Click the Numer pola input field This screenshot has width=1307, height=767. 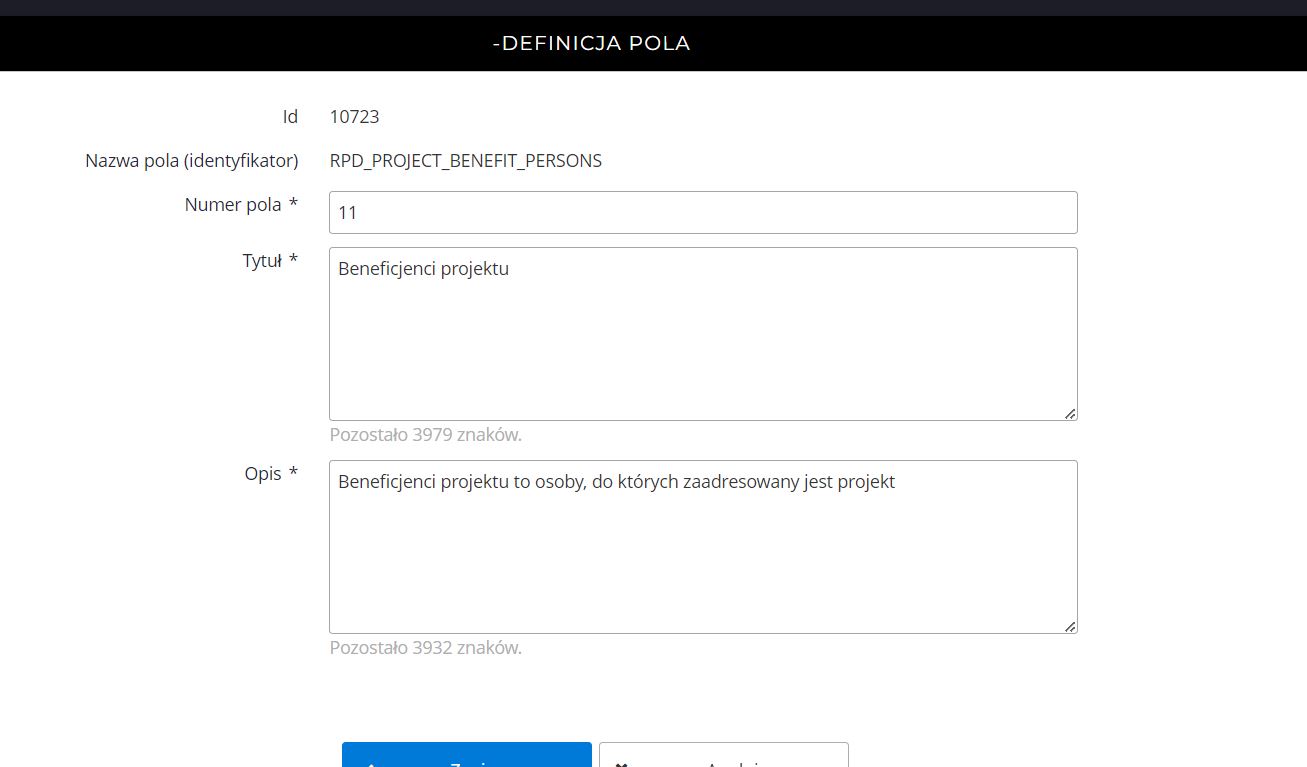point(702,213)
